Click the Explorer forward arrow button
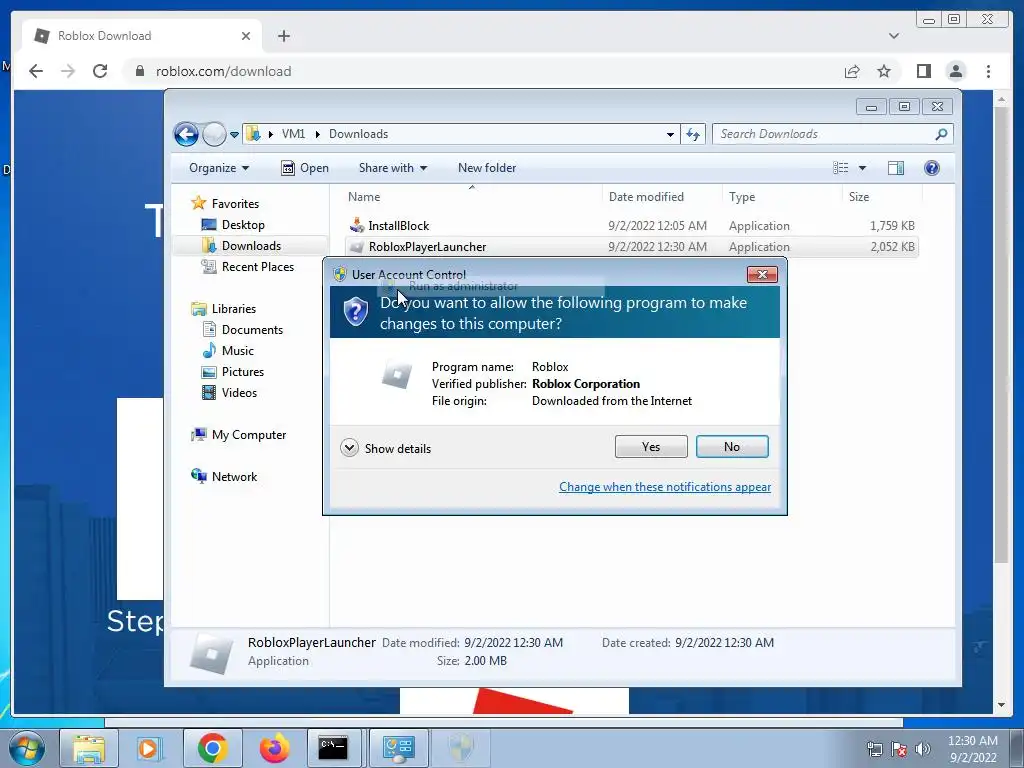This screenshot has height=768, width=1024. (x=214, y=135)
